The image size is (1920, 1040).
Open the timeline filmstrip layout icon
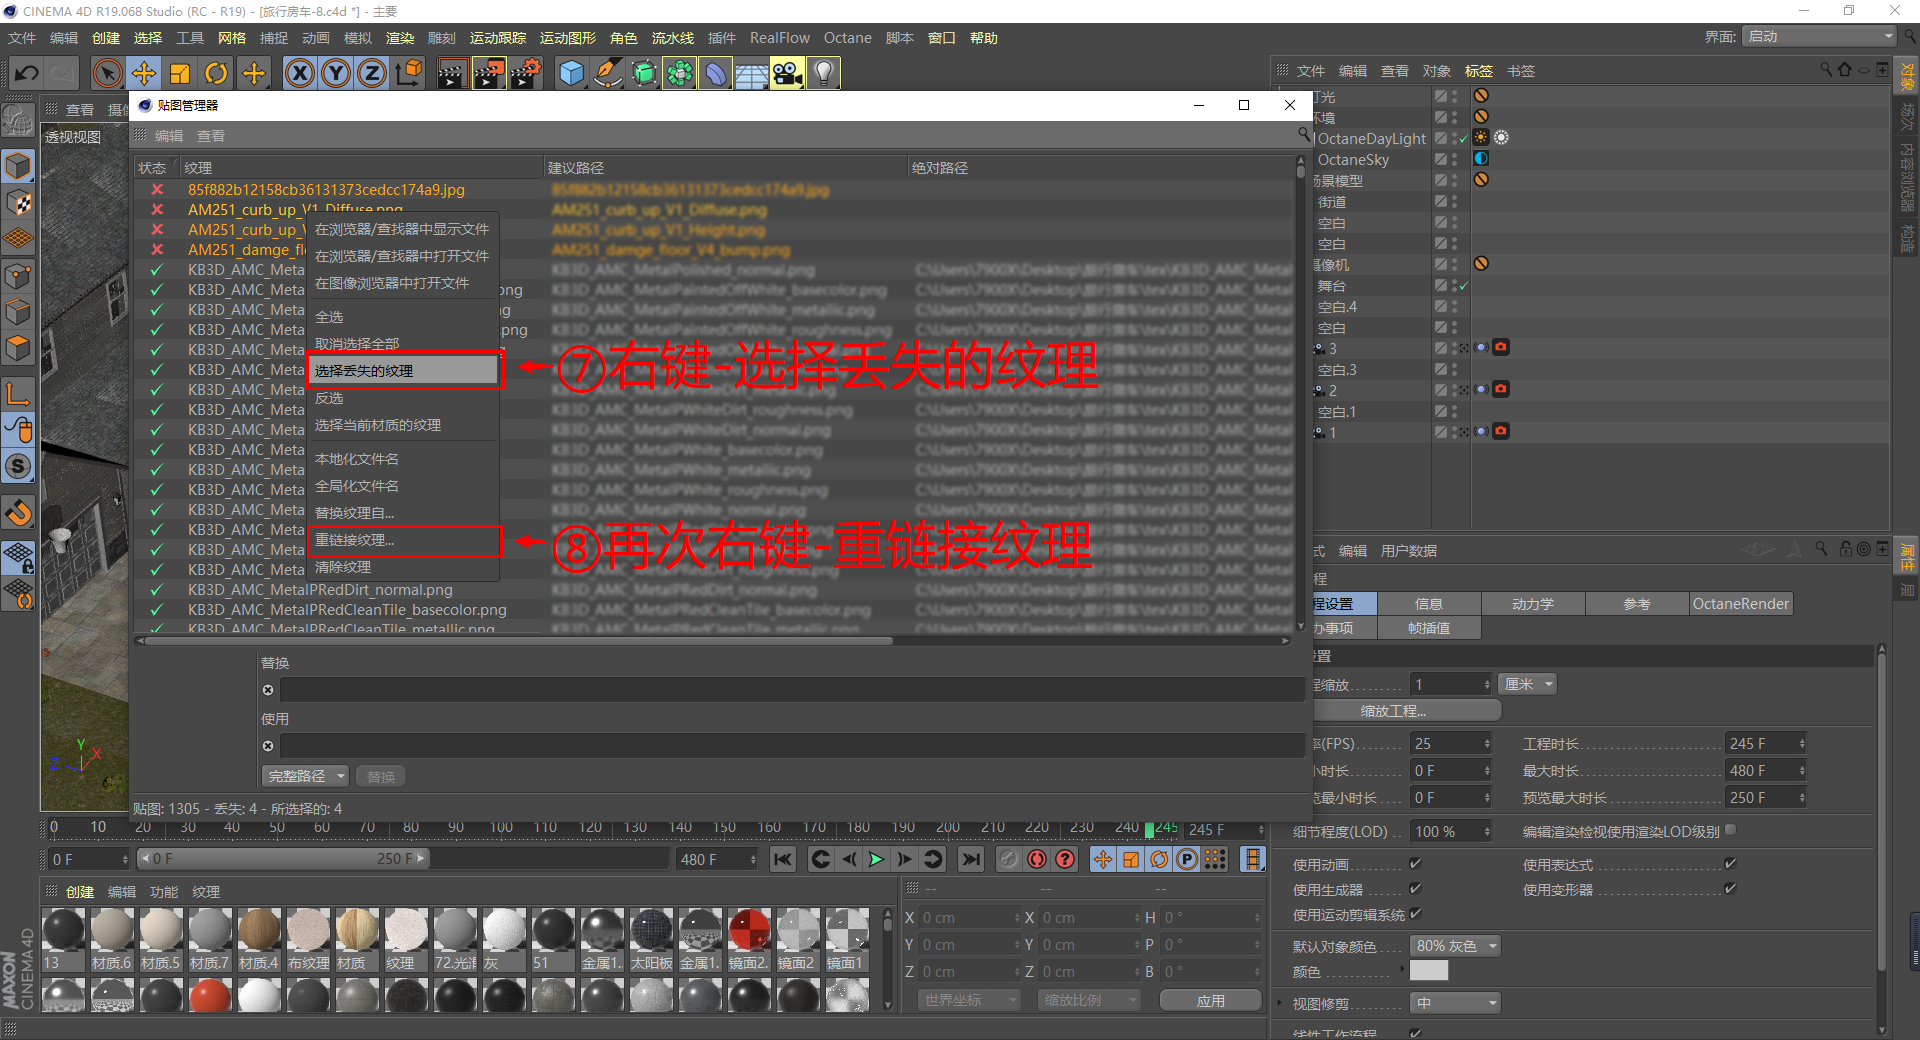(x=1252, y=859)
